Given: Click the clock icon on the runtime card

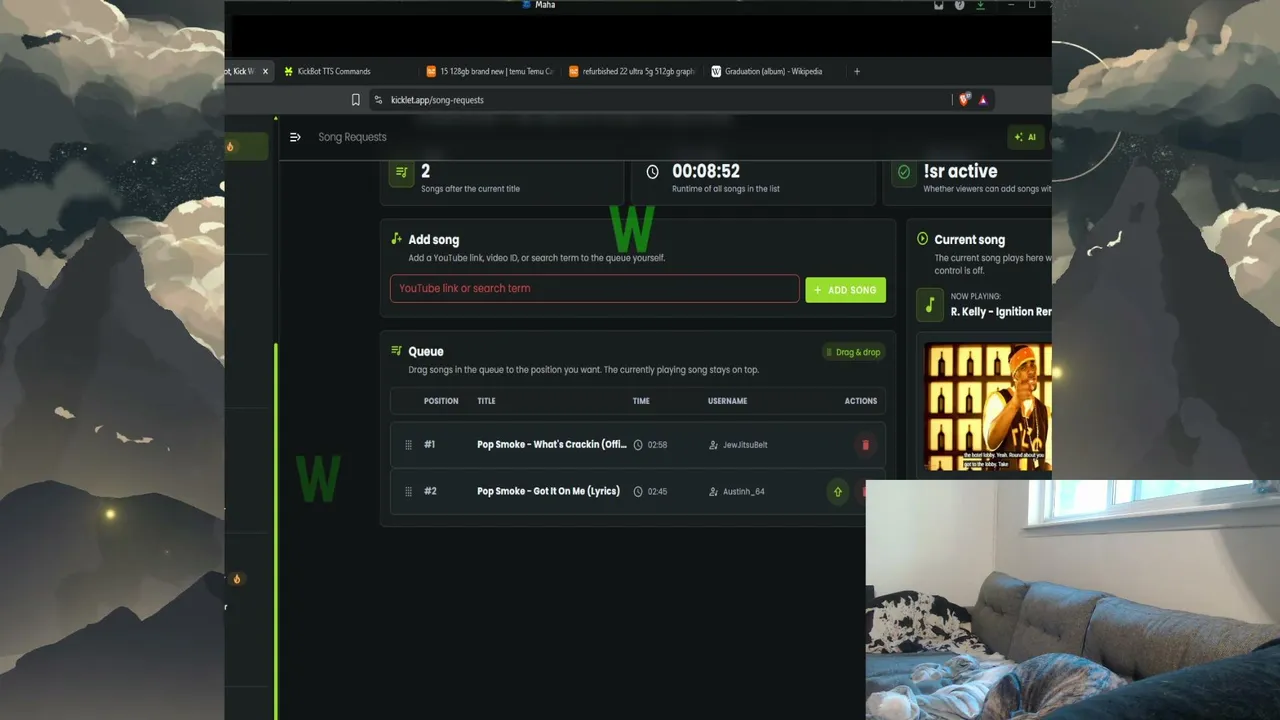Looking at the screenshot, I should (x=652, y=172).
